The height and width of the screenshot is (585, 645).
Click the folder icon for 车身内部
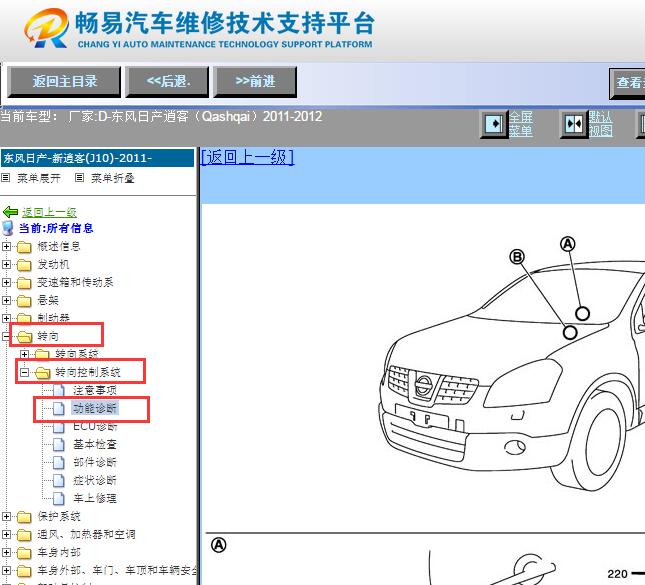(24, 553)
